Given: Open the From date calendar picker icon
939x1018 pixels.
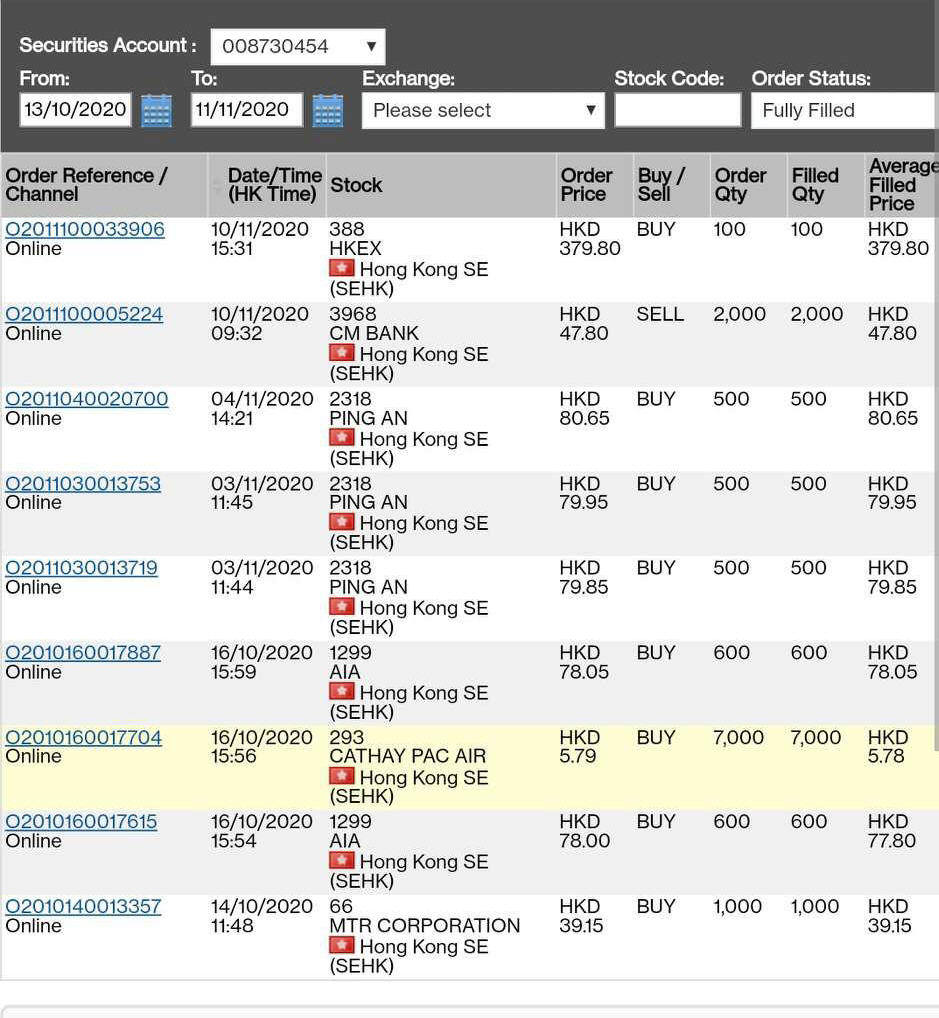Looking at the screenshot, I should pyautogui.click(x=156, y=110).
